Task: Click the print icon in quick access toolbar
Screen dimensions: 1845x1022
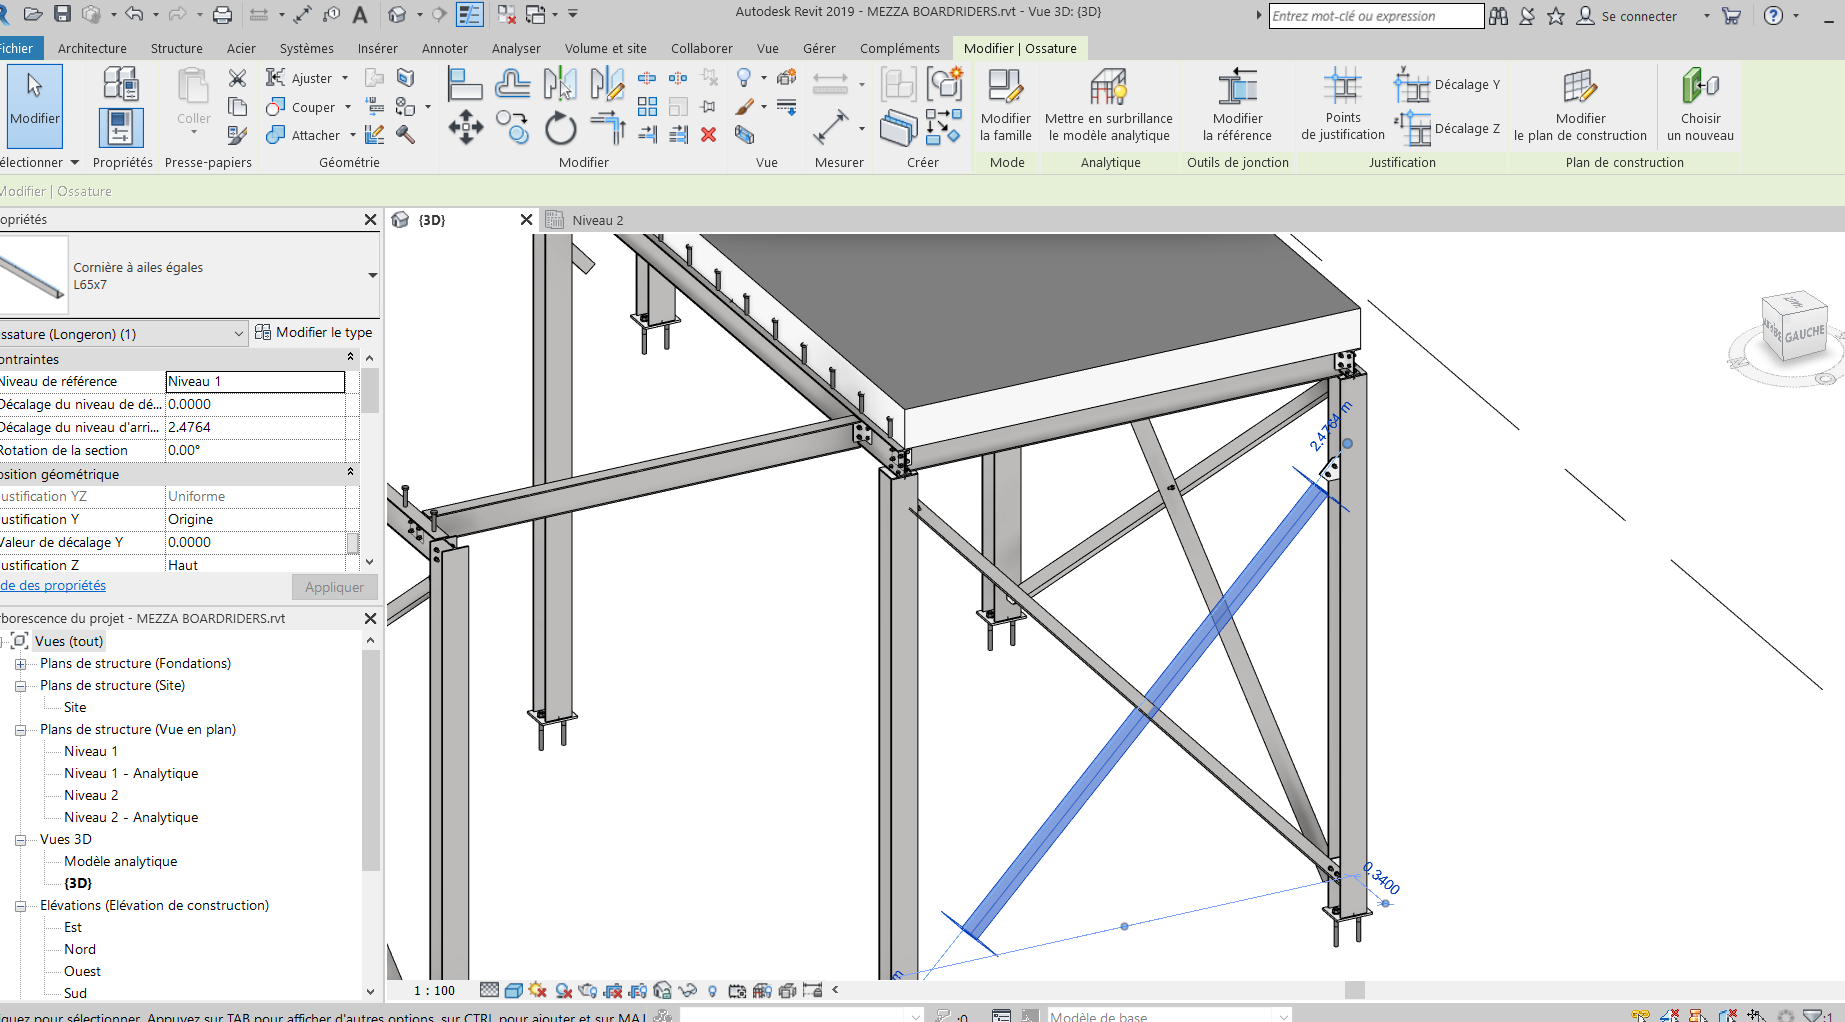Action: (222, 15)
